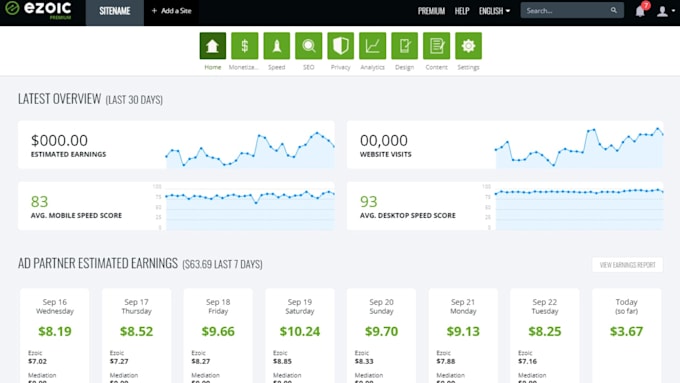Open the Content document icon
Viewport: 680px width, 383px height.
pos(436,46)
